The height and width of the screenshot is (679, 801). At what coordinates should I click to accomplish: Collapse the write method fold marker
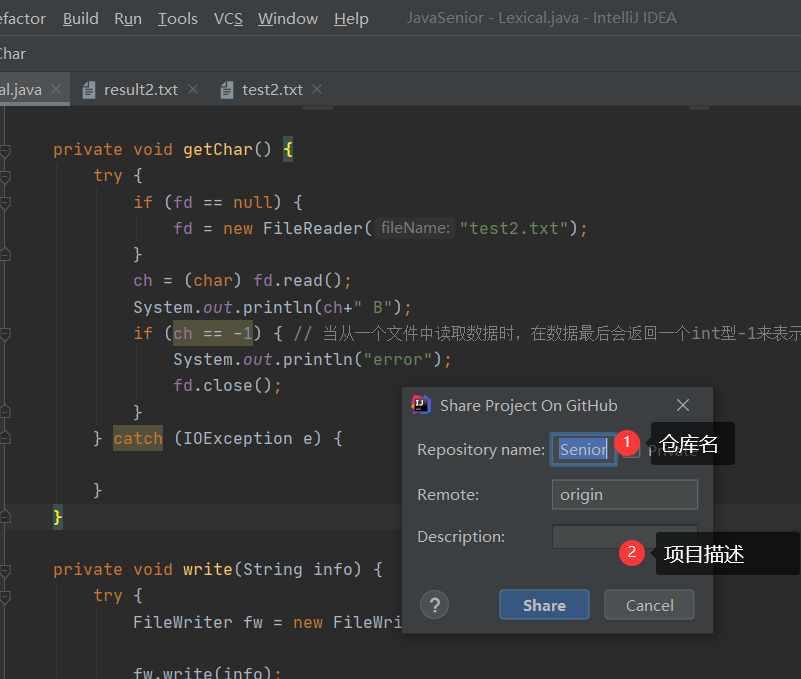click(x=5, y=570)
